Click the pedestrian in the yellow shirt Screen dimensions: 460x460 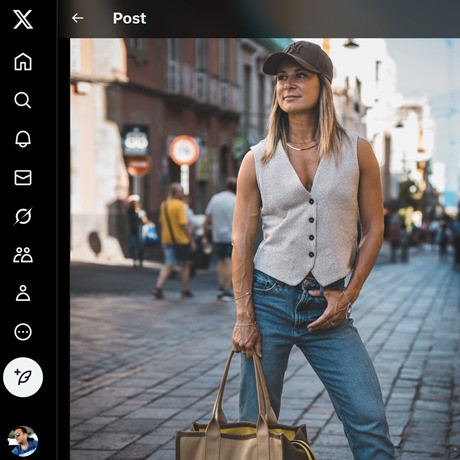pyautogui.click(x=174, y=240)
